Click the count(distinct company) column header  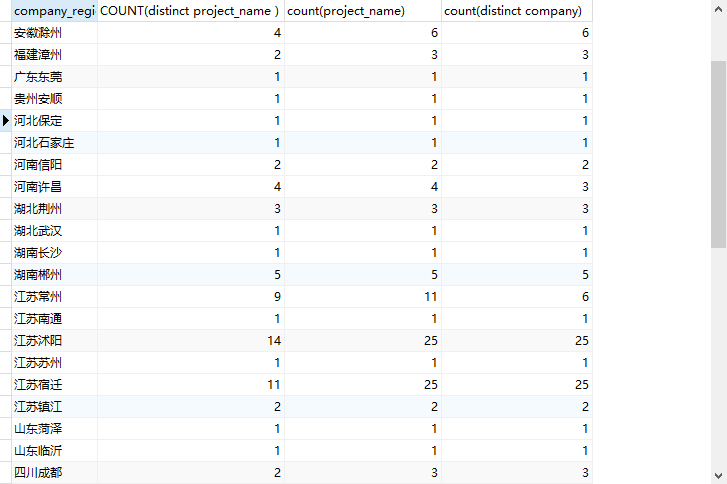tap(517, 11)
